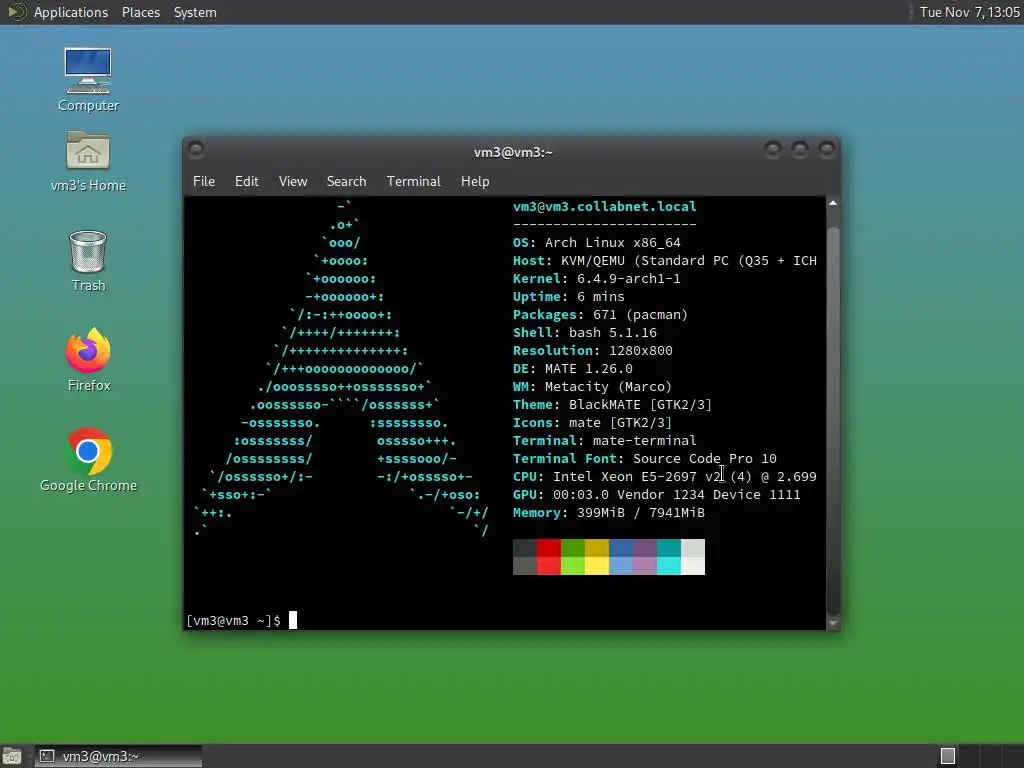Image resolution: width=1024 pixels, height=768 pixels.
Task: Click the clock showing Tue Nov 7, 13:05
Action: 969,12
